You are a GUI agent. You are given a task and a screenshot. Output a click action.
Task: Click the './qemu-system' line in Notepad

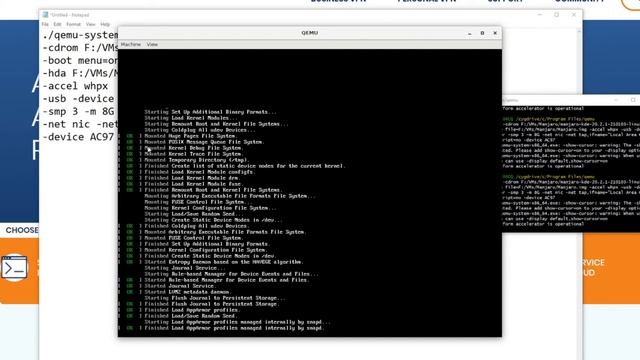[80, 35]
